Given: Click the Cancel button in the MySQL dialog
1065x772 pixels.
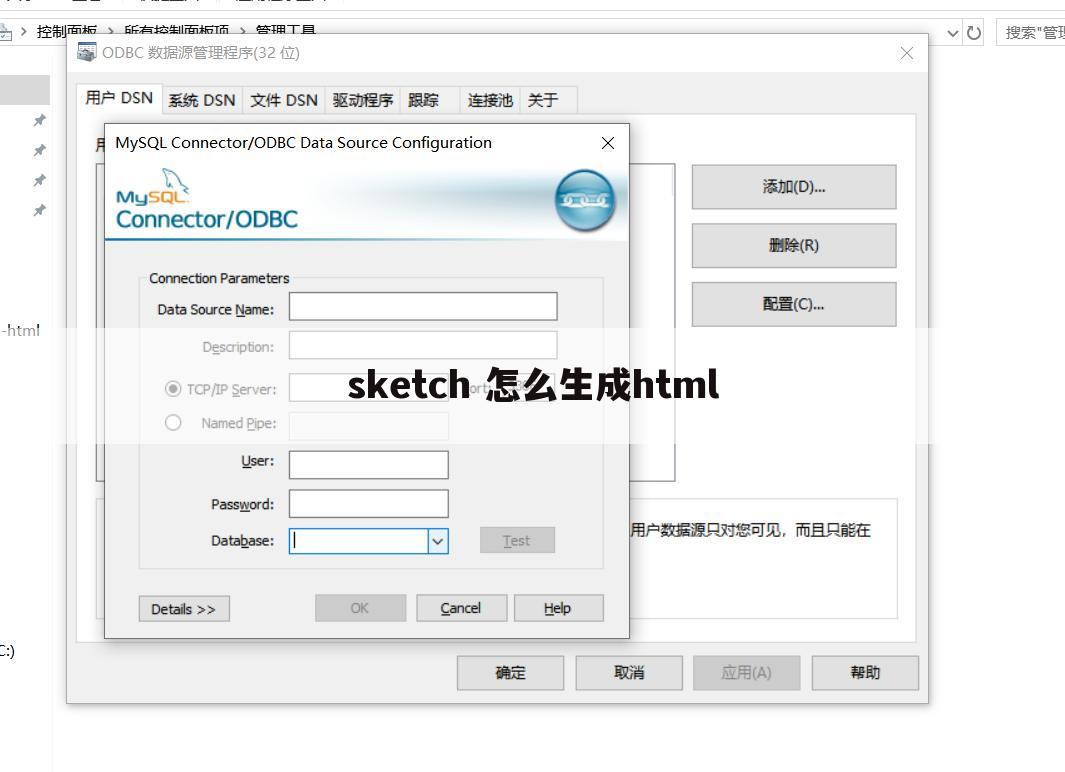Looking at the screenshot, I should pos(461,608).
